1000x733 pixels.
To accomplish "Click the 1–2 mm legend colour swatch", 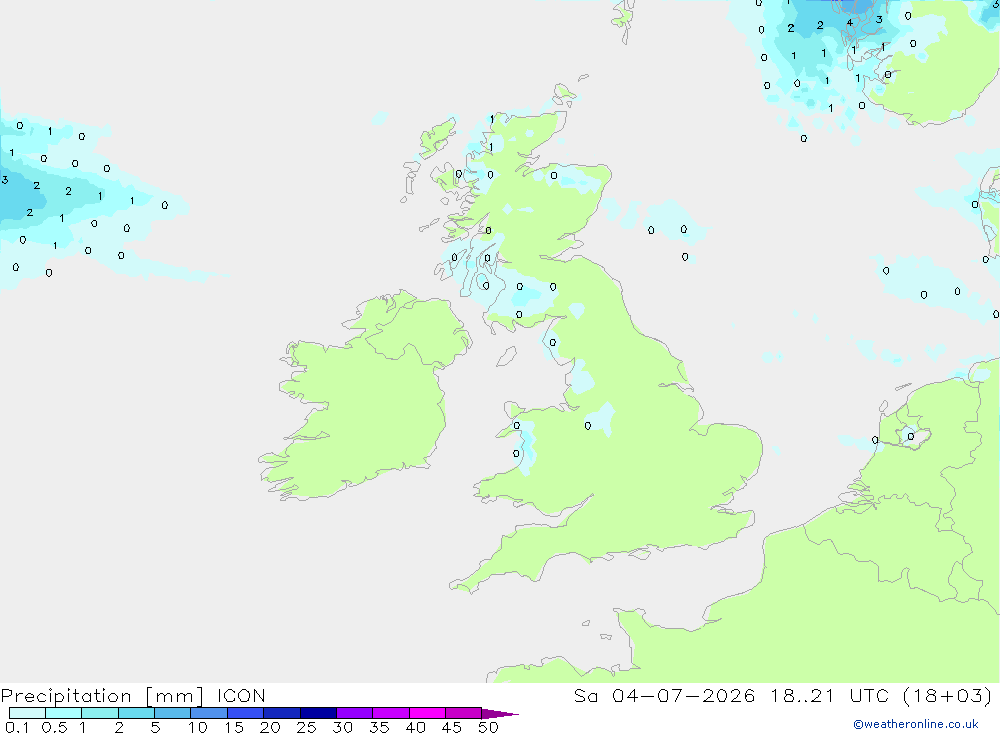I will pyautogui.click(x=99, y=713).
